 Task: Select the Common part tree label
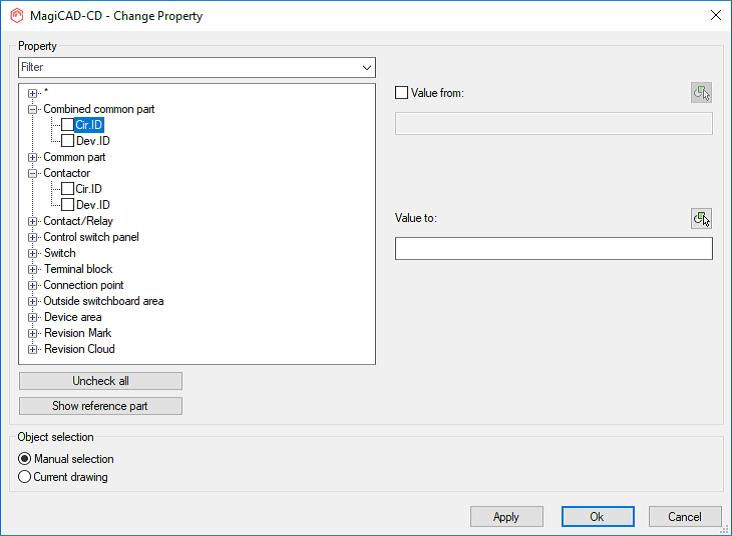click(74, 157)
